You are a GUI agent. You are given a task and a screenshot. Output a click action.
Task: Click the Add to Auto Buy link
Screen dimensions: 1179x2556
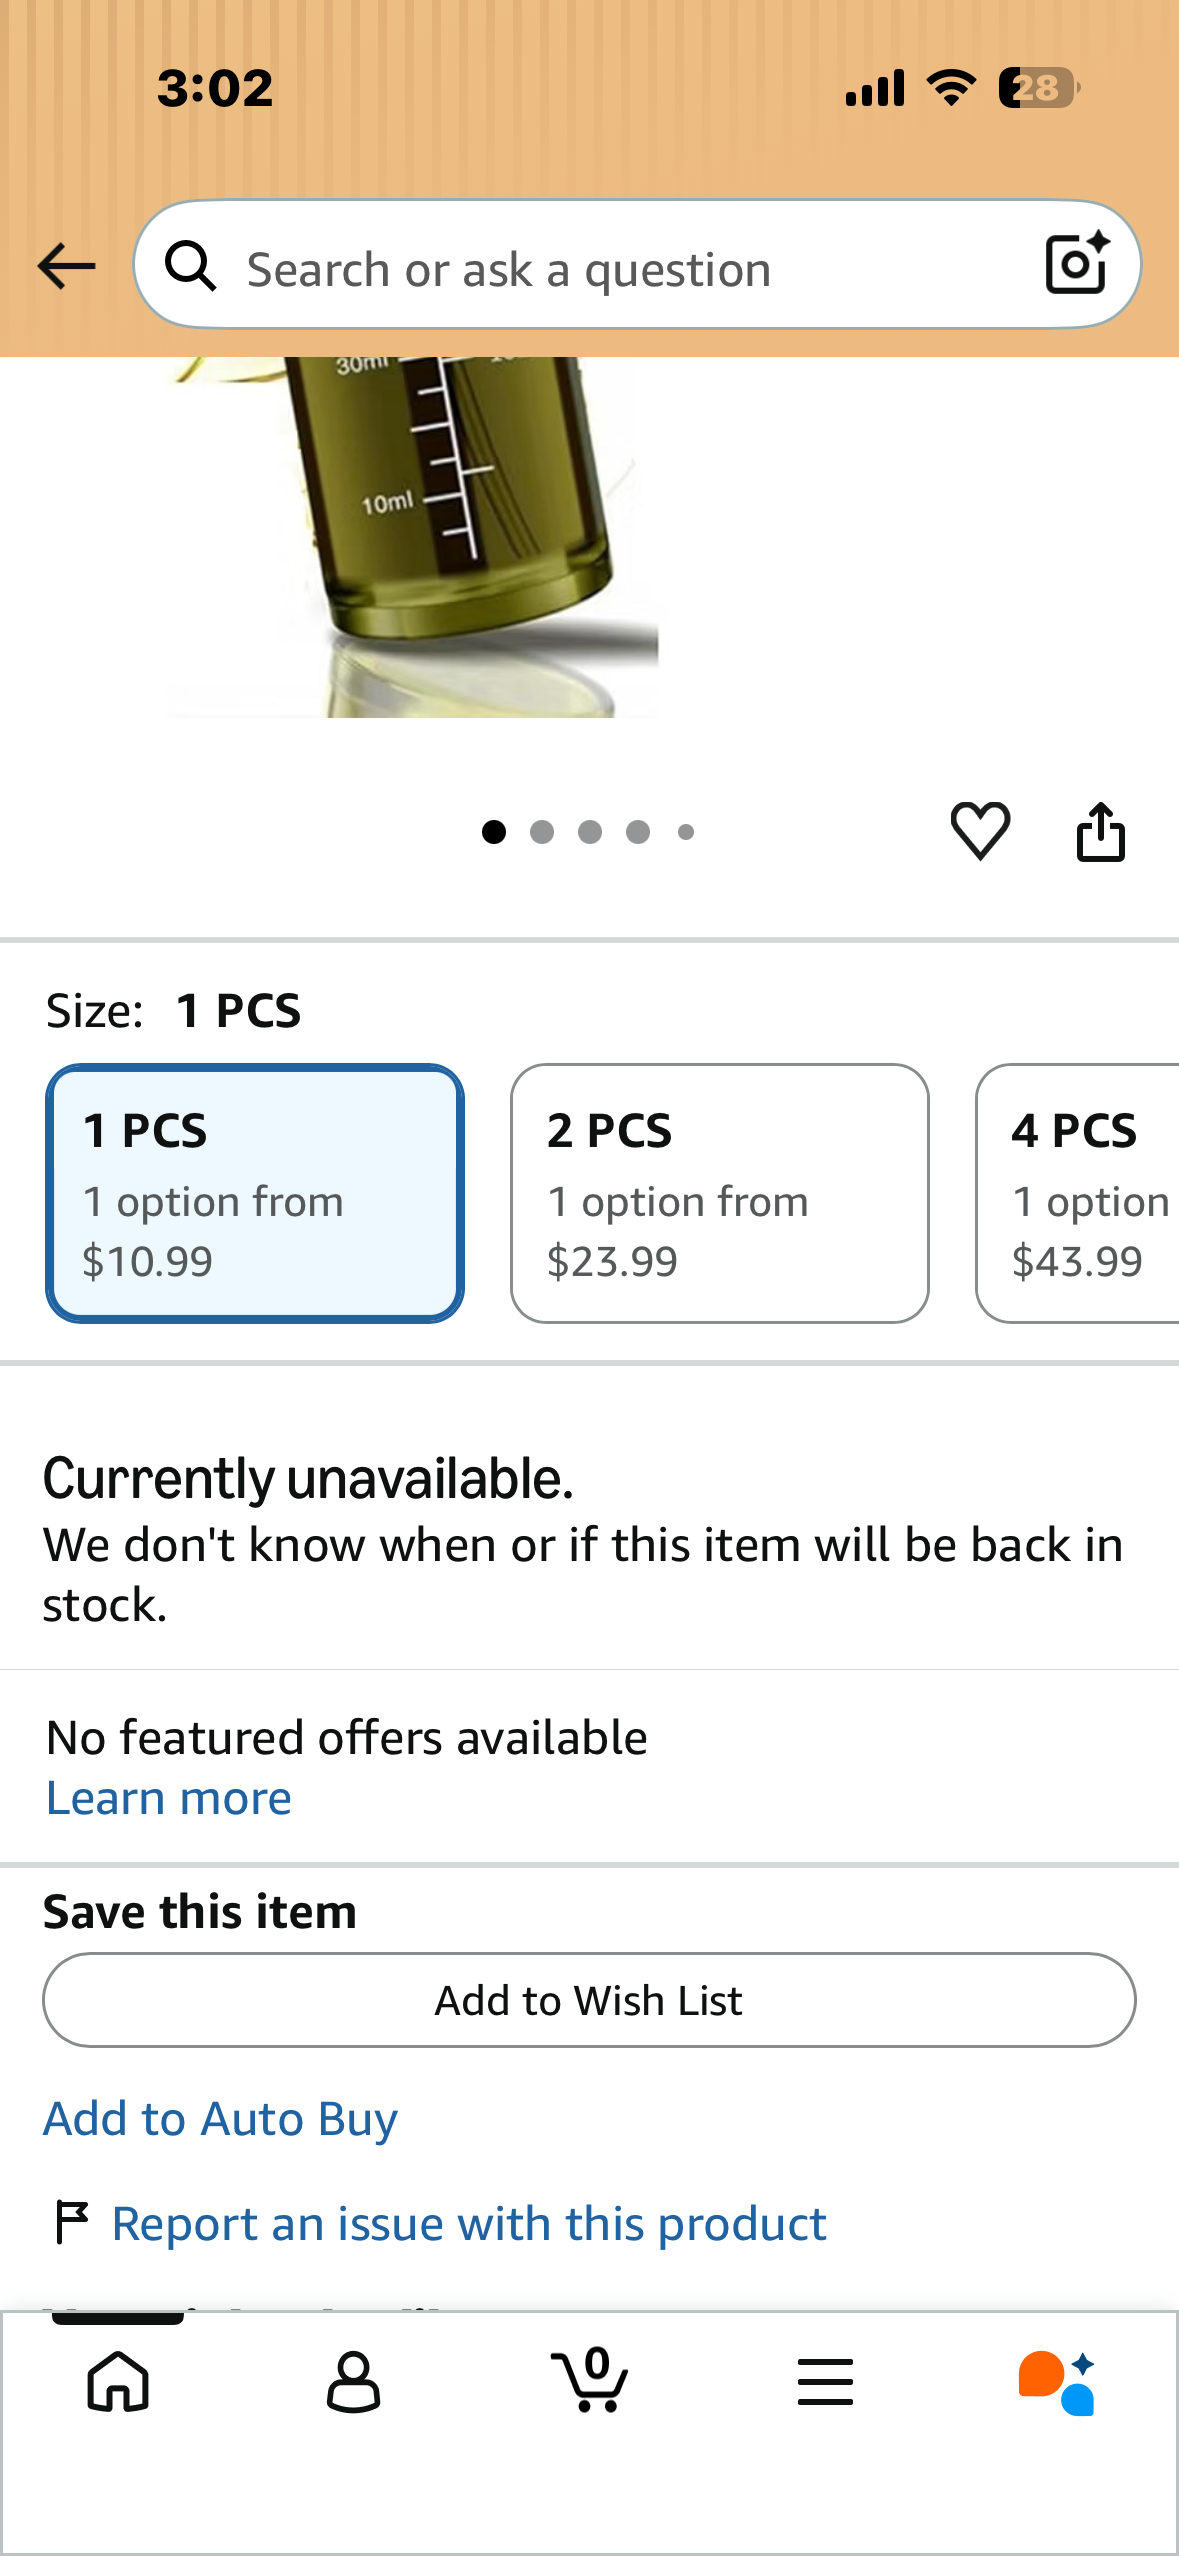220,2118
